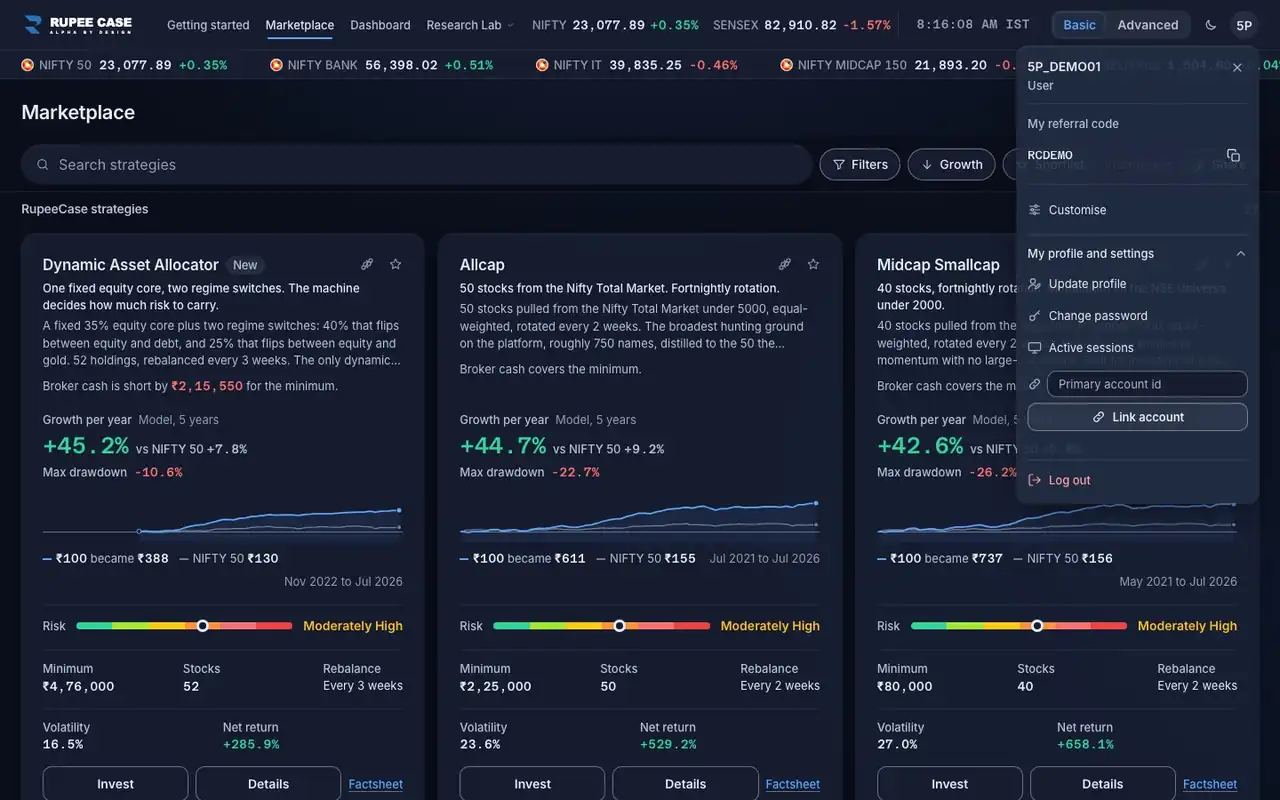Go to Getting started
This screenshot has height=800, width=1280.
coord(208,25)
